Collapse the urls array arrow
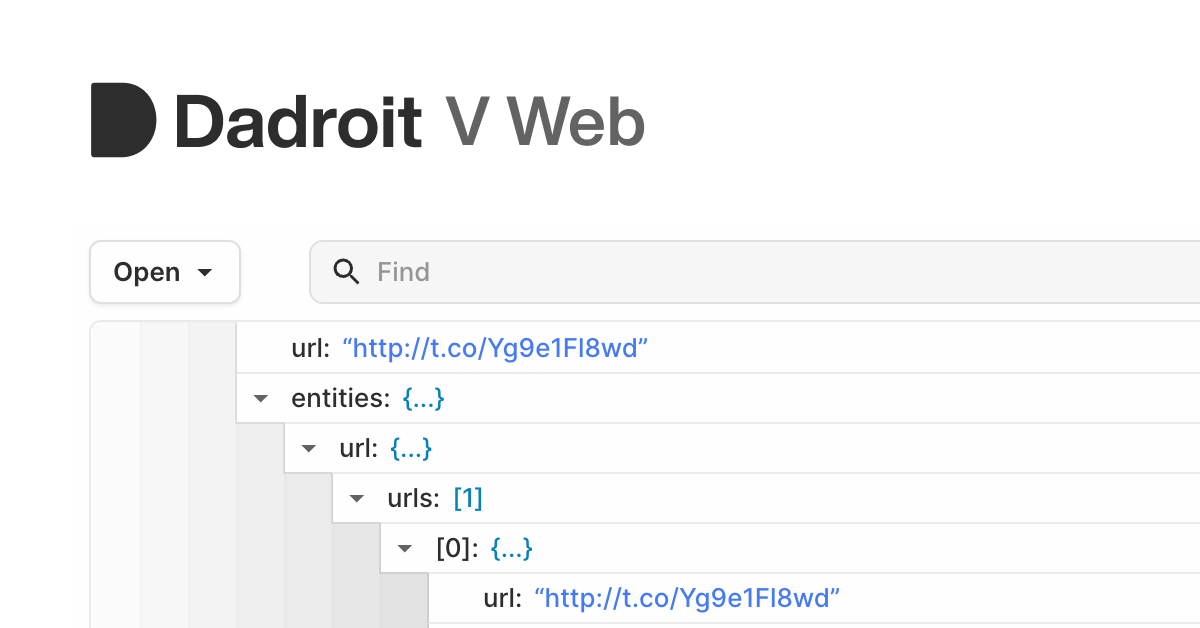This screenshot has width=1200, height=628. pyautogui.click(x=357, y=498)
